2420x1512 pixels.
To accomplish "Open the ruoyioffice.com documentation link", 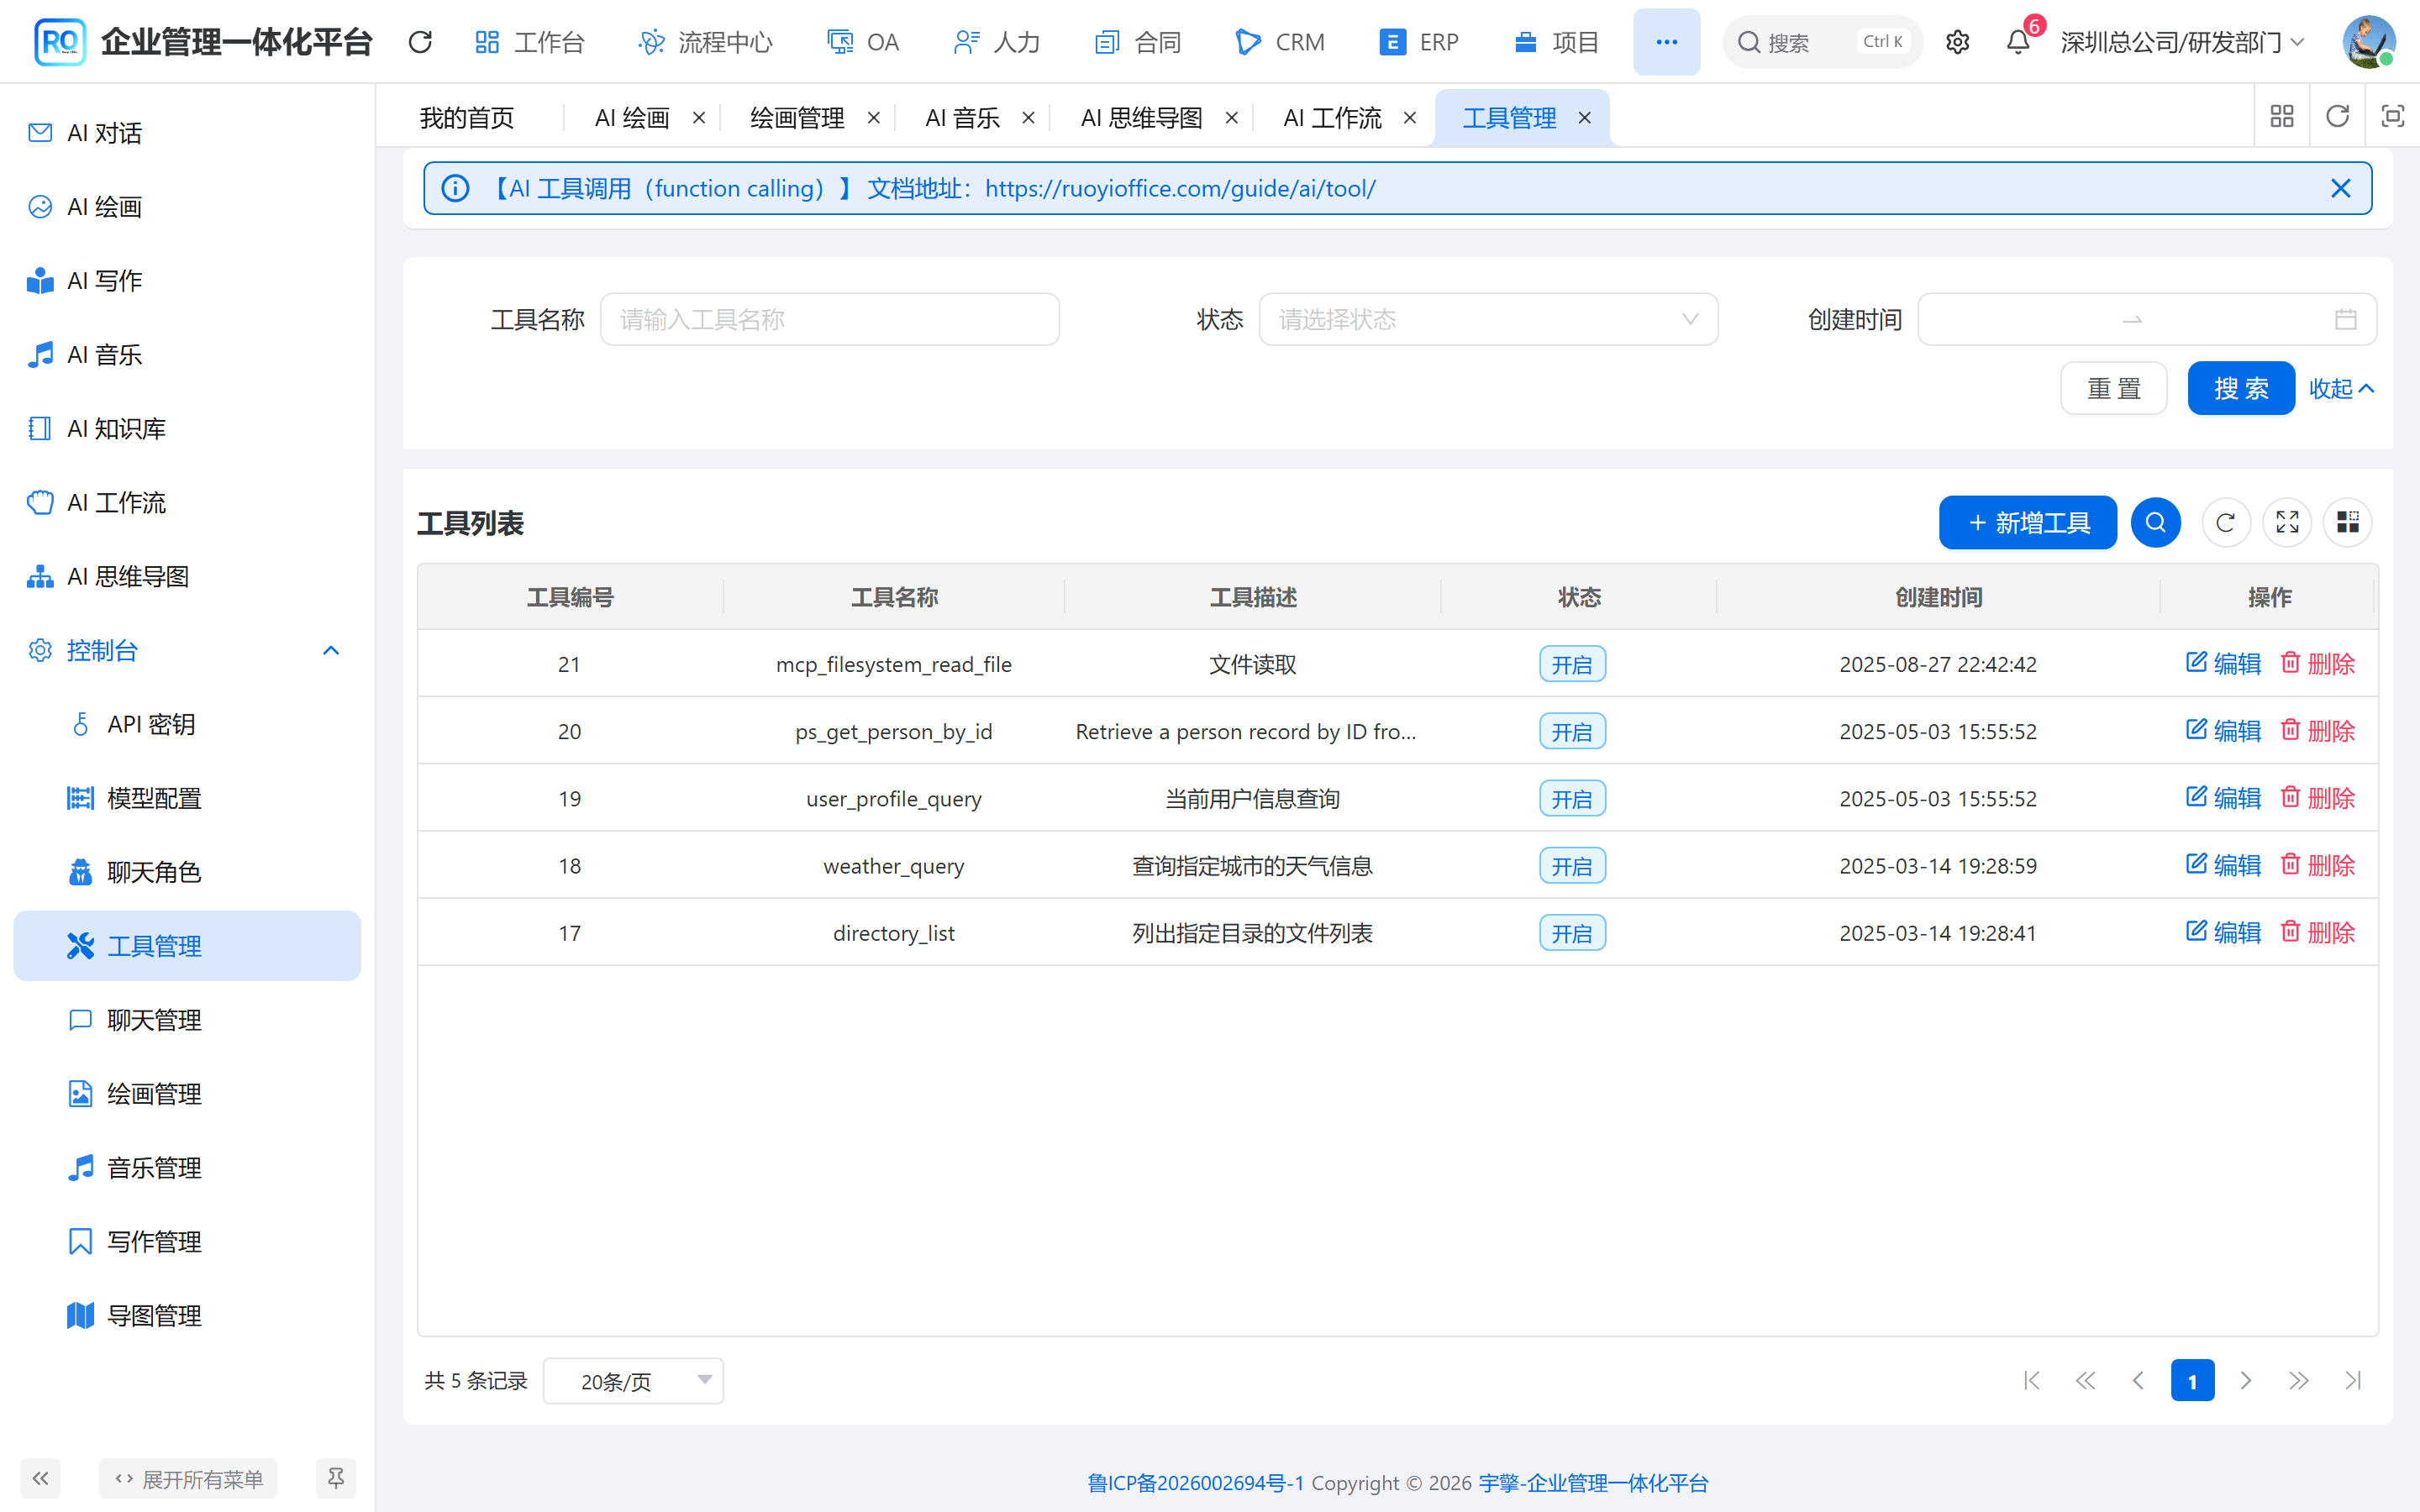I will point(1180,188).
